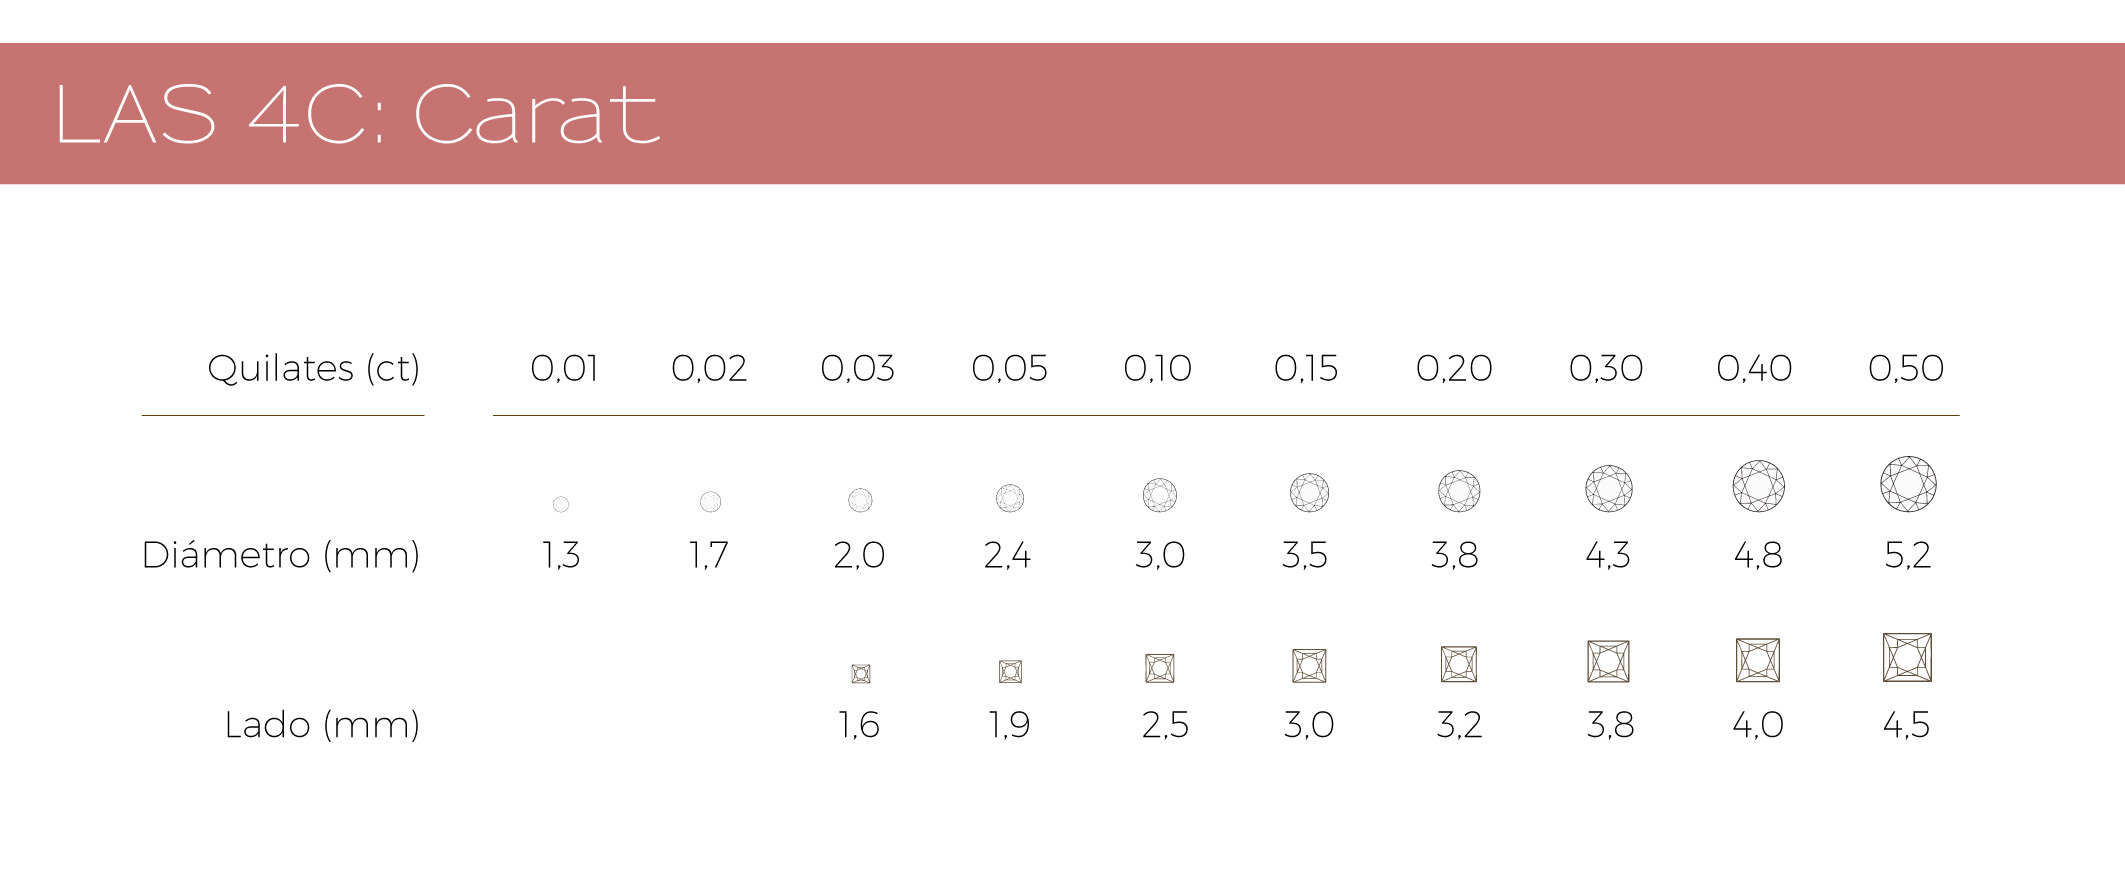Select the 1,3 mm smallest round diamond
Screen dimensions: 2125x869
[561, 504]
